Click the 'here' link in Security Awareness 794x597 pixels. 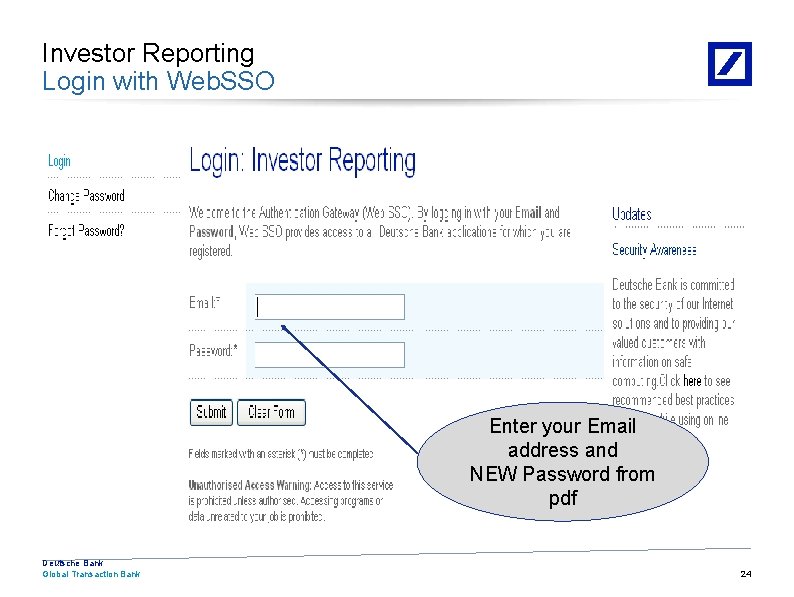click(692, 381)
